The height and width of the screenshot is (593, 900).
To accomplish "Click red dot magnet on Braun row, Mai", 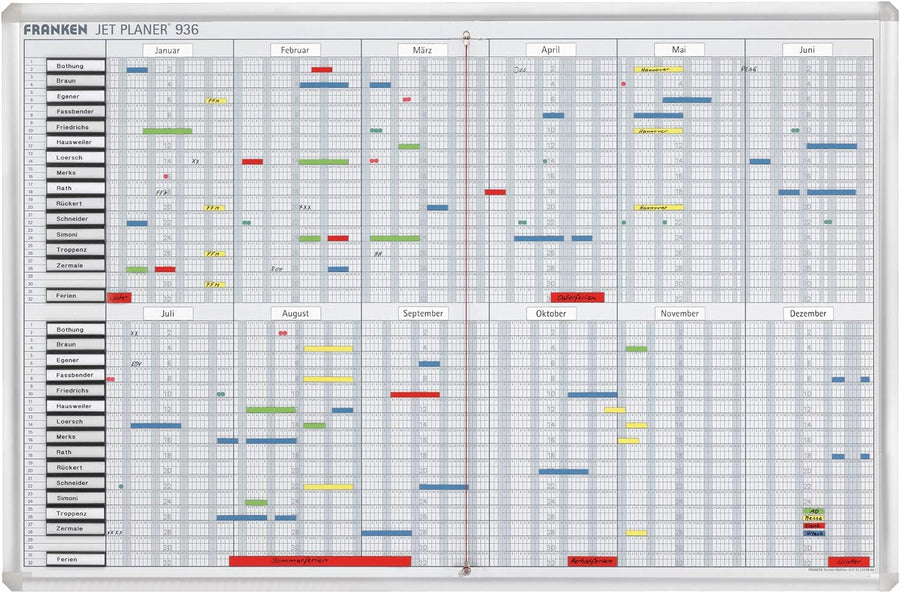I will pos(623,84).
